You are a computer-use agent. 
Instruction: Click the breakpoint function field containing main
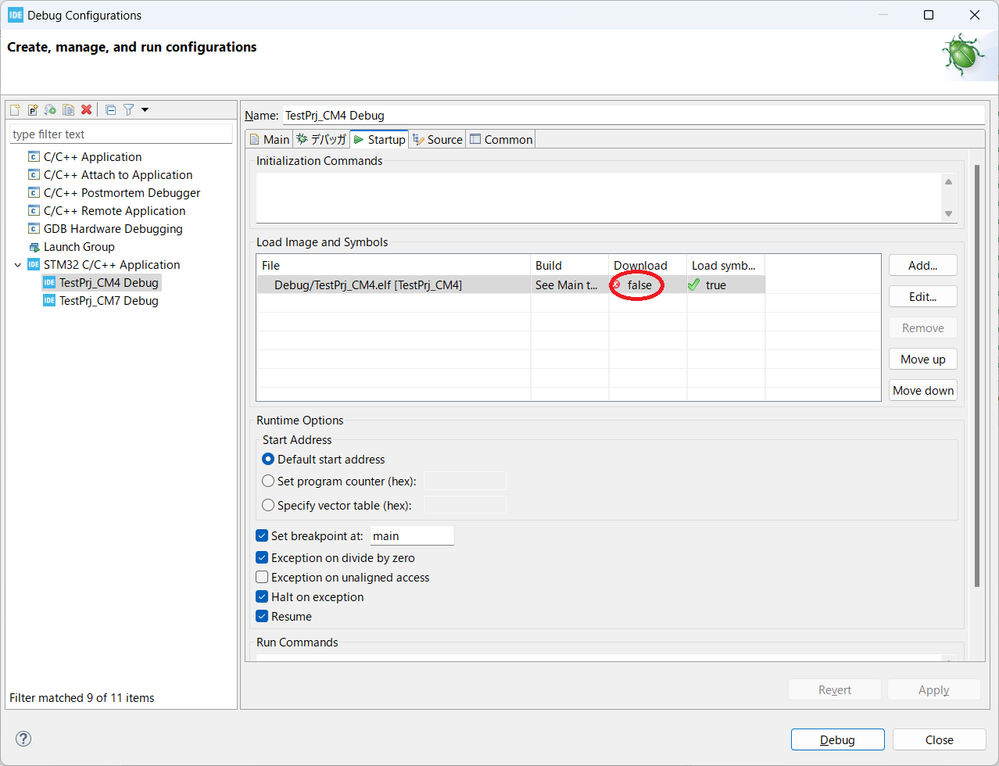412,535
